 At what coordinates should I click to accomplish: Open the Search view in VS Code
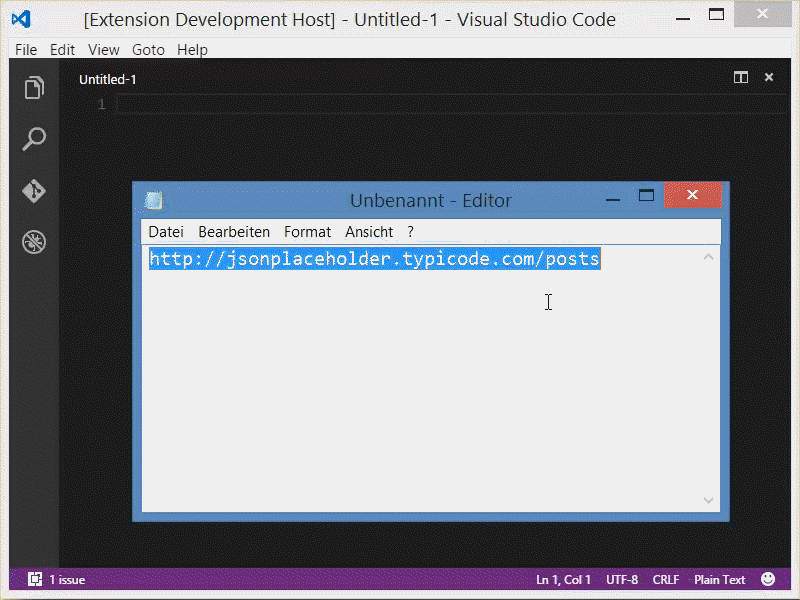point(34,139)
